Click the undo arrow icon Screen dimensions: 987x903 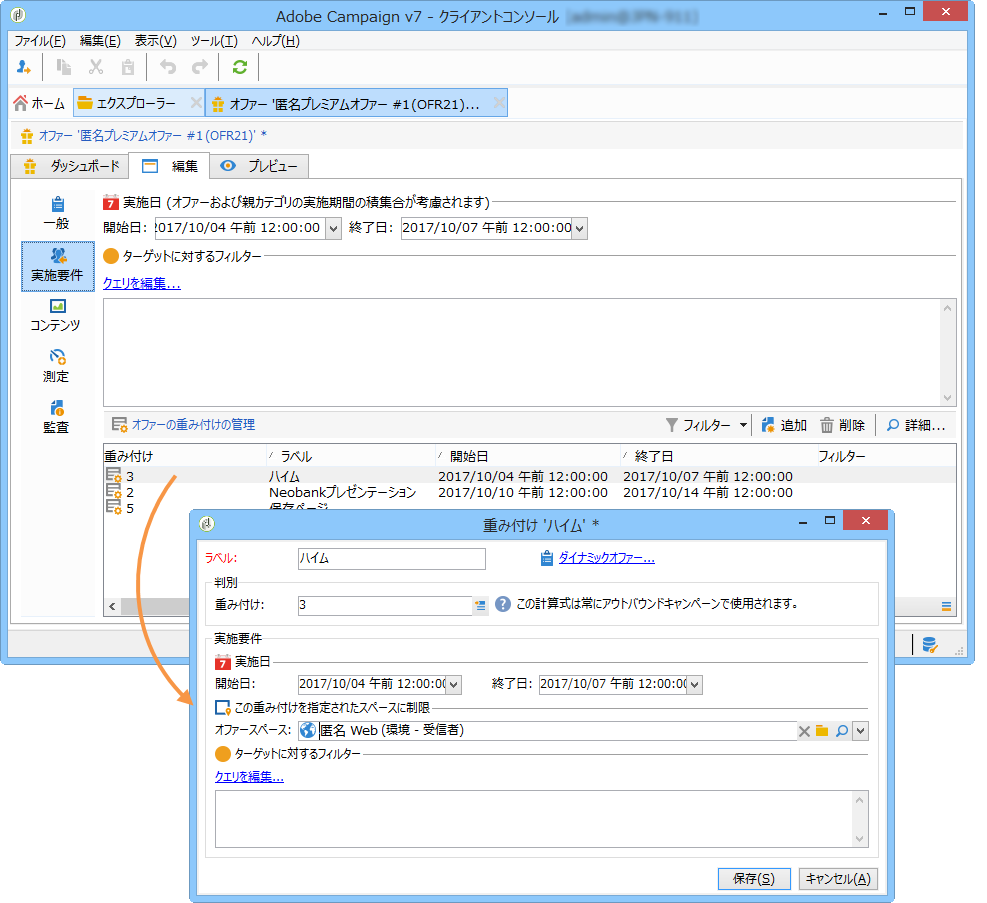click(167, 67)
